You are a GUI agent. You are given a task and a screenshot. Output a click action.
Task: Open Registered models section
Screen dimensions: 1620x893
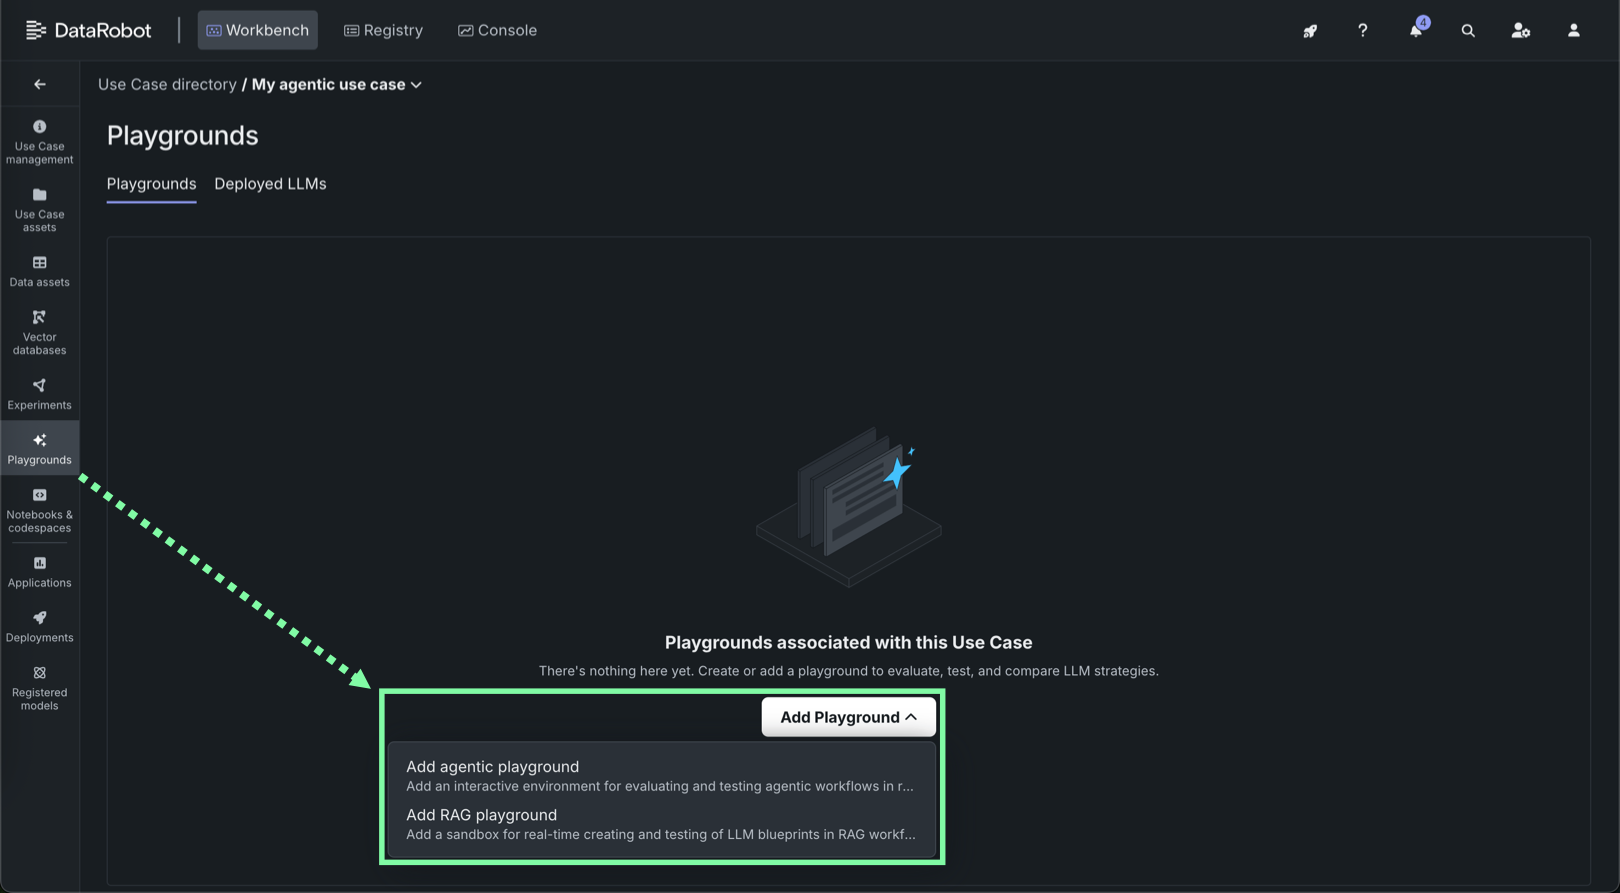(39, 687)
